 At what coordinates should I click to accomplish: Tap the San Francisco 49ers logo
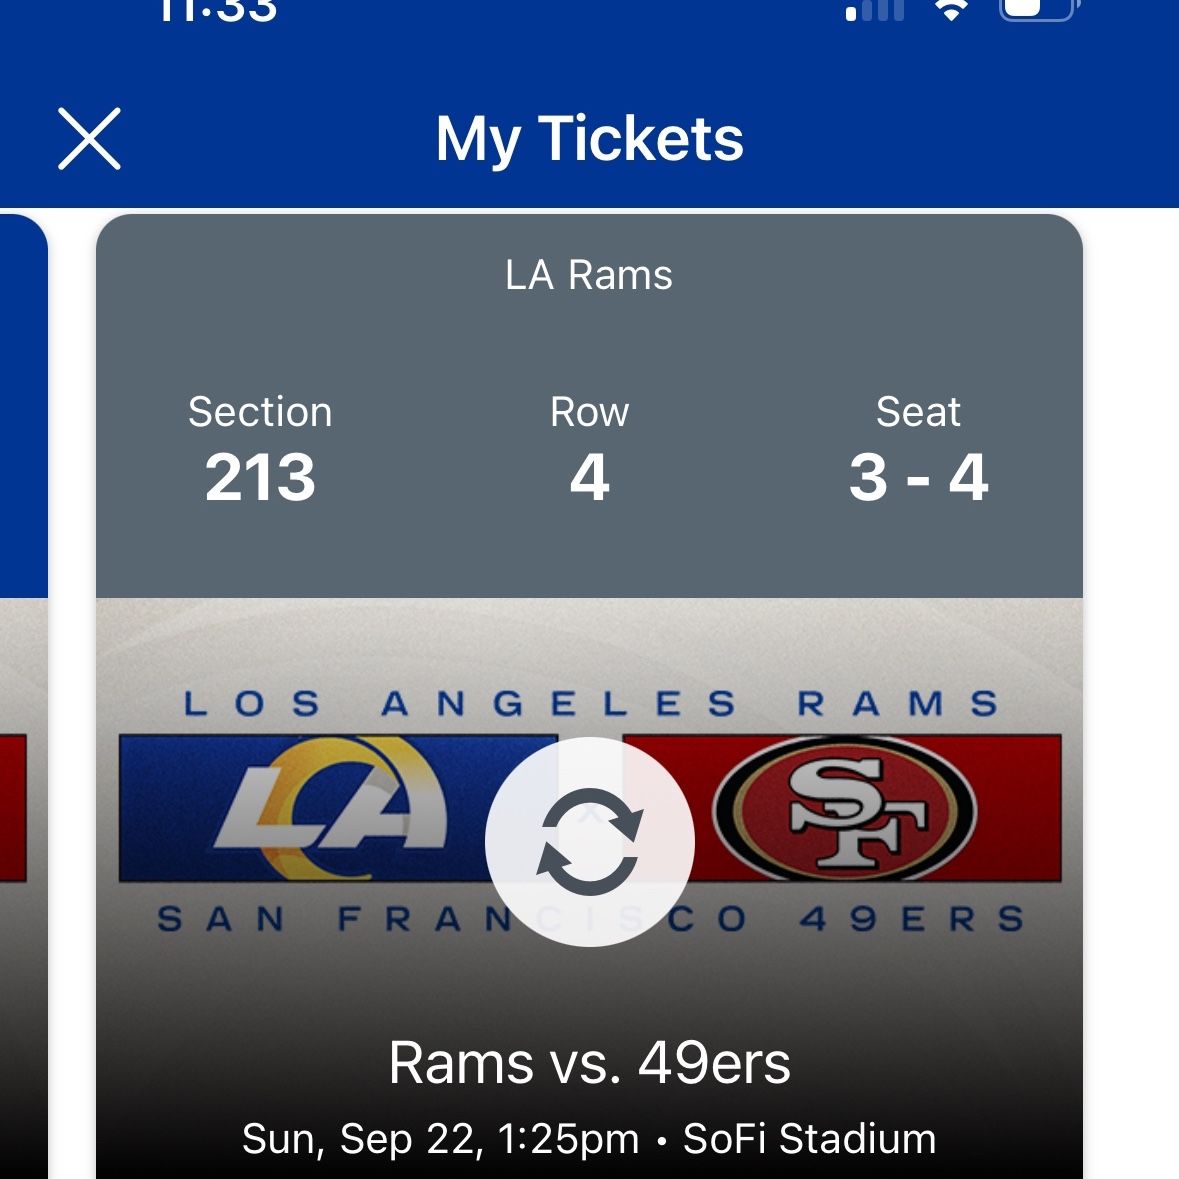tap(844, 809)
